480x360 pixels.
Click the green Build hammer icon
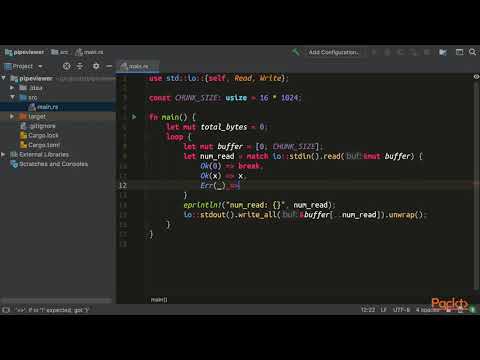pyautogui.click(x=295, y=52)
